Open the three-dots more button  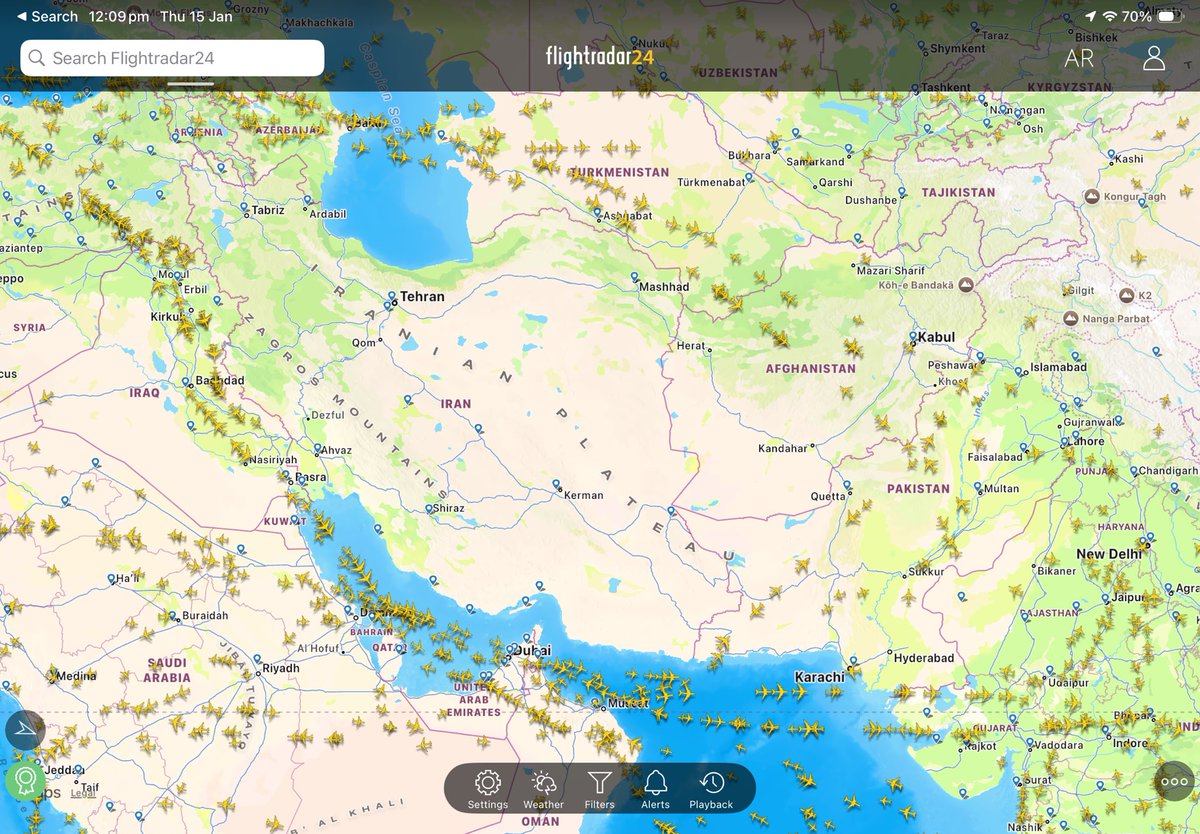[1174, 782]
